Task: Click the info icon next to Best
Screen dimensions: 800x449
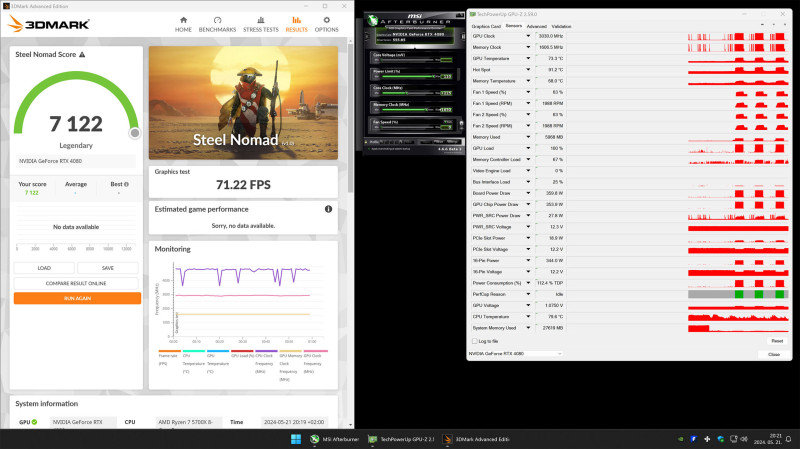Action: click(127, 184)
